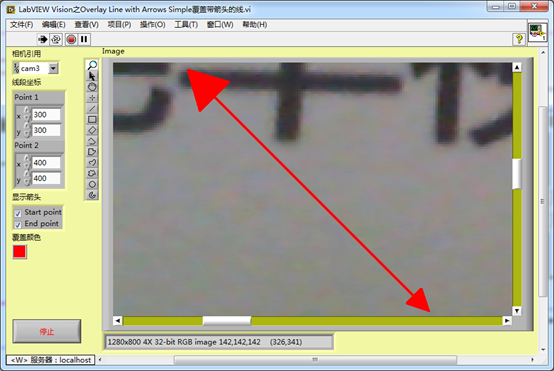
Task: Uncheck the End point checkbox
Action: tap(18, 224)
